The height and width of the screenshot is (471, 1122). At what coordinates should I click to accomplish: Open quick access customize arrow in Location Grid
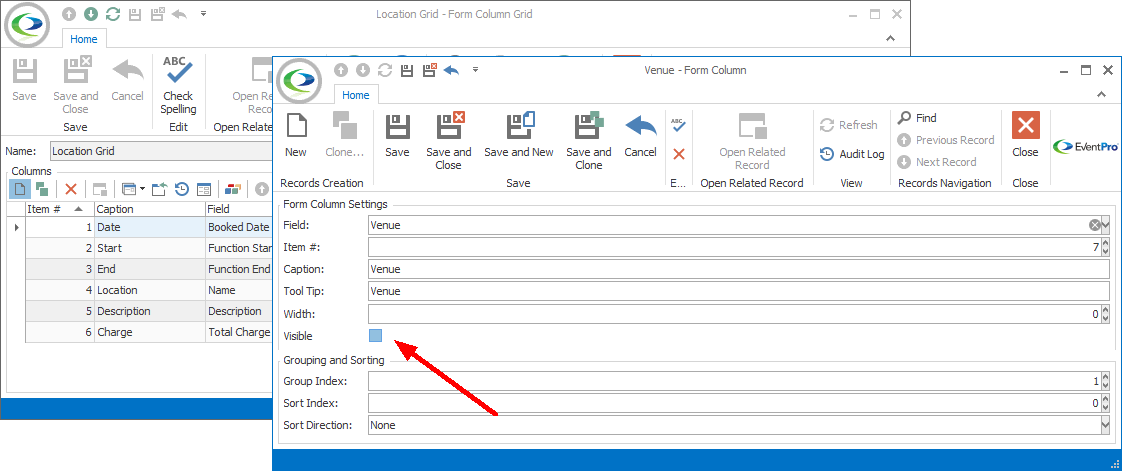203,14
